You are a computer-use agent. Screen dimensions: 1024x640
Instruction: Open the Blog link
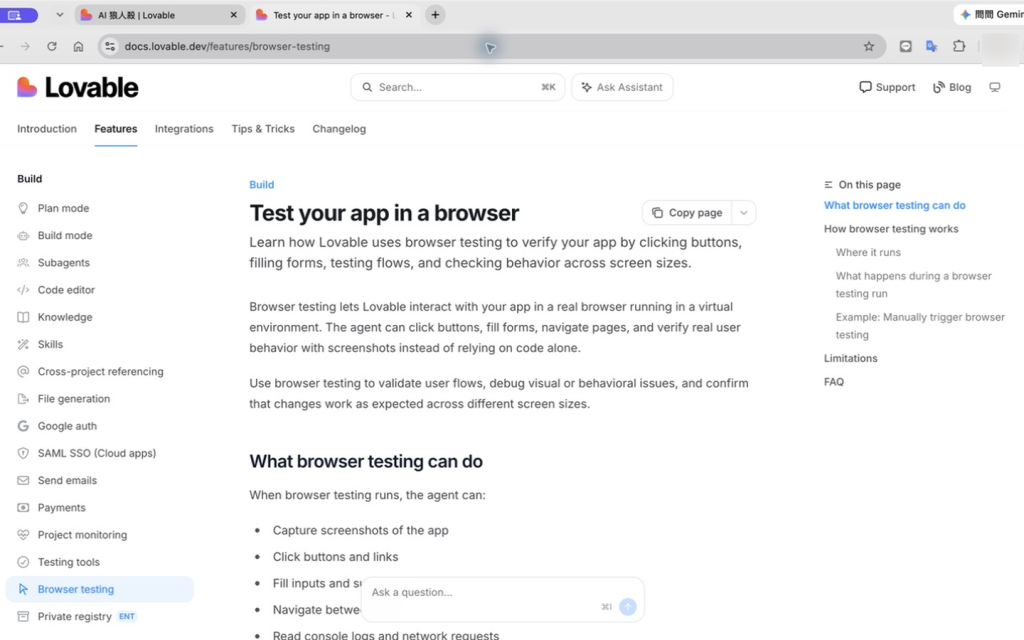pyautogui.click(x=952, y=88)
